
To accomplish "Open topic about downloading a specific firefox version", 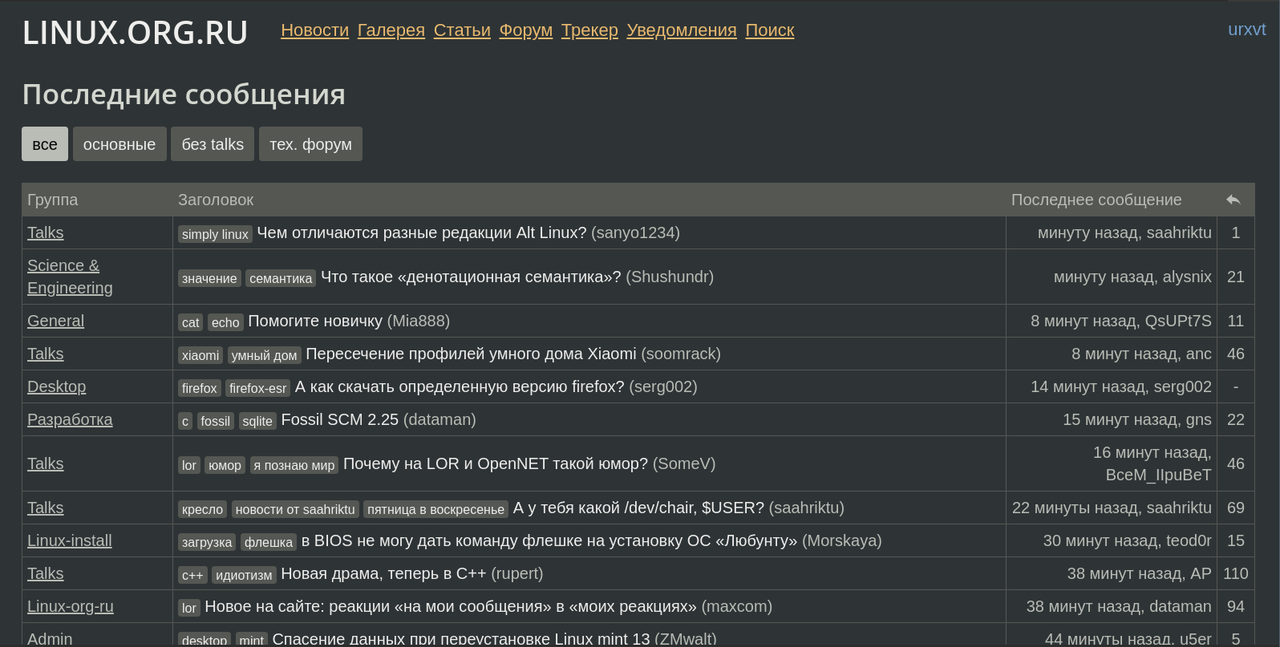I will (x=460, y=387).
